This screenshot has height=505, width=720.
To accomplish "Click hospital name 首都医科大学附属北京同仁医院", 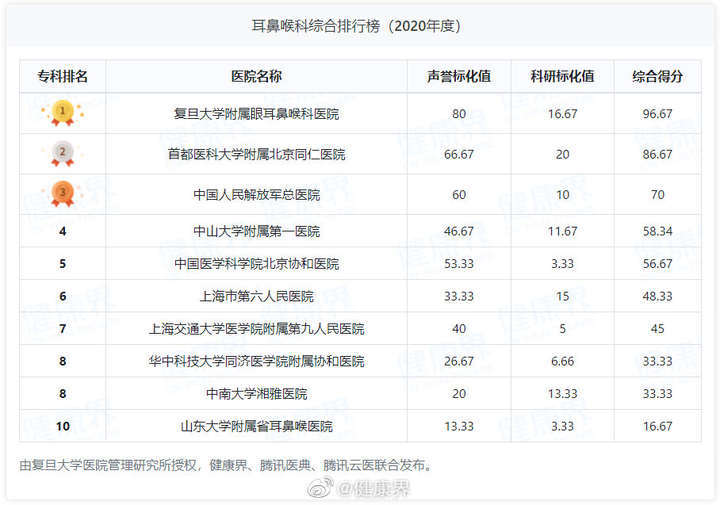I will (x=256, y=154).
